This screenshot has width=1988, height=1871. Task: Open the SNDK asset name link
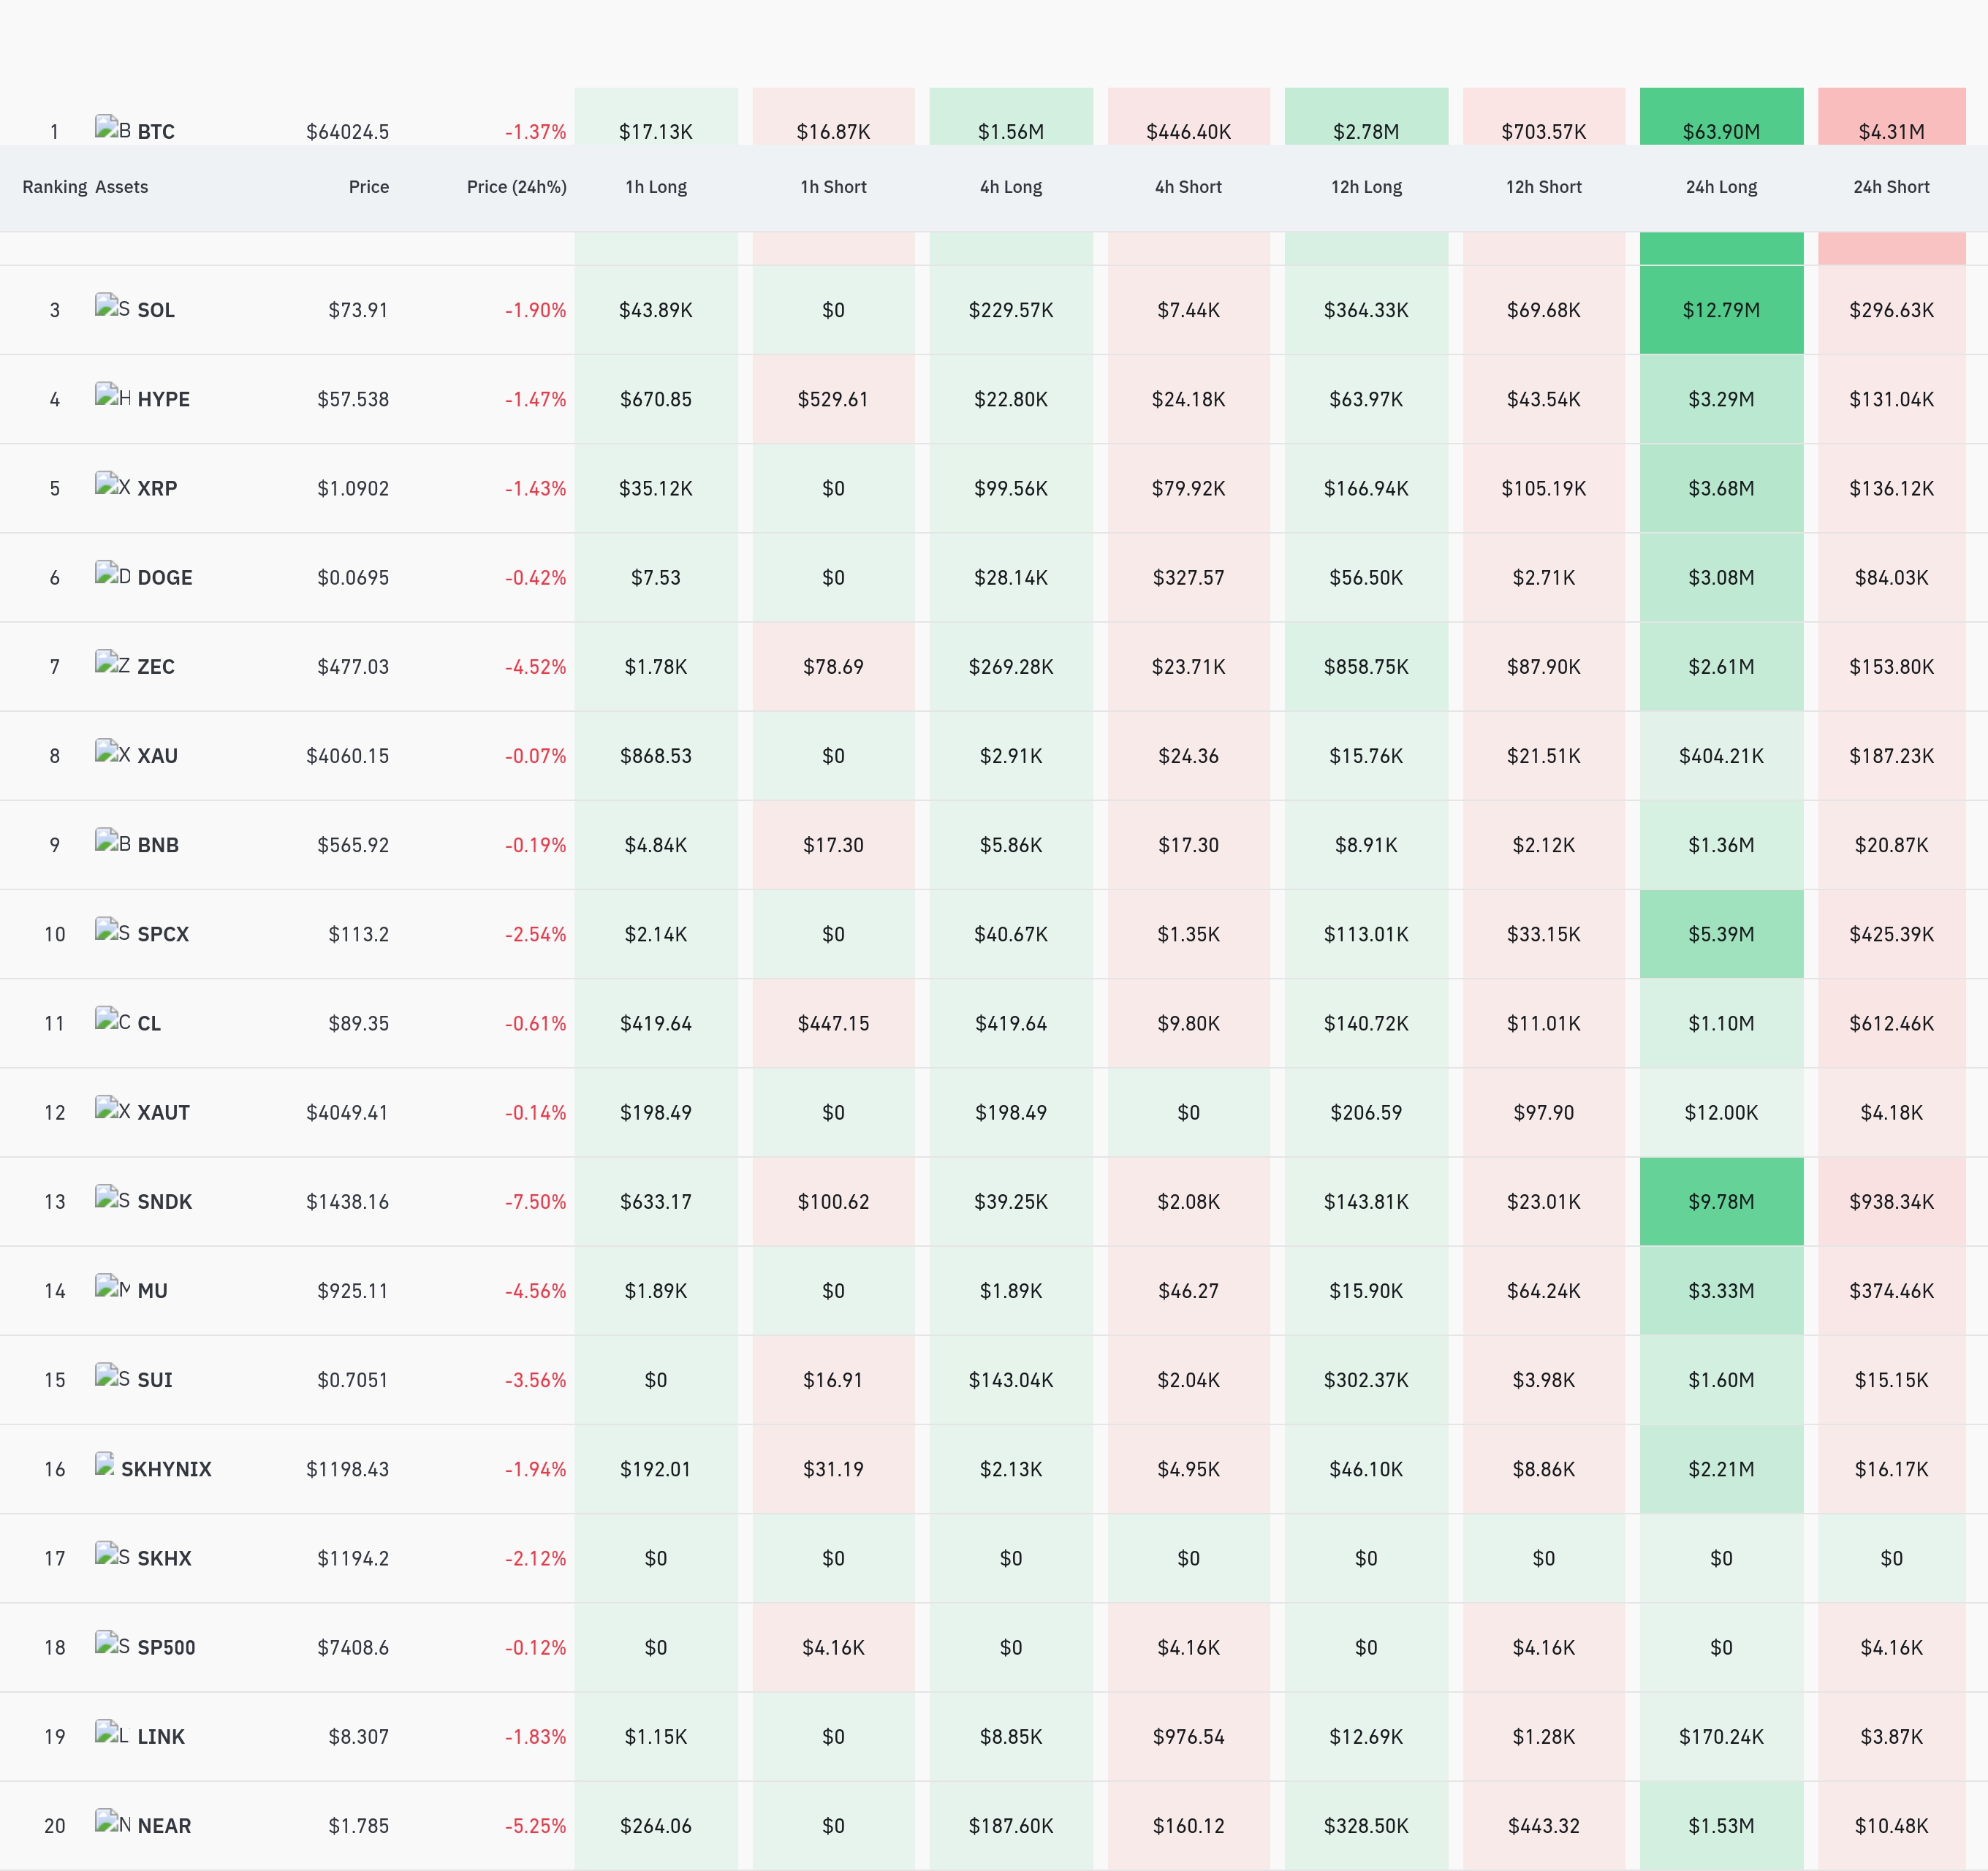(164, 1201)
